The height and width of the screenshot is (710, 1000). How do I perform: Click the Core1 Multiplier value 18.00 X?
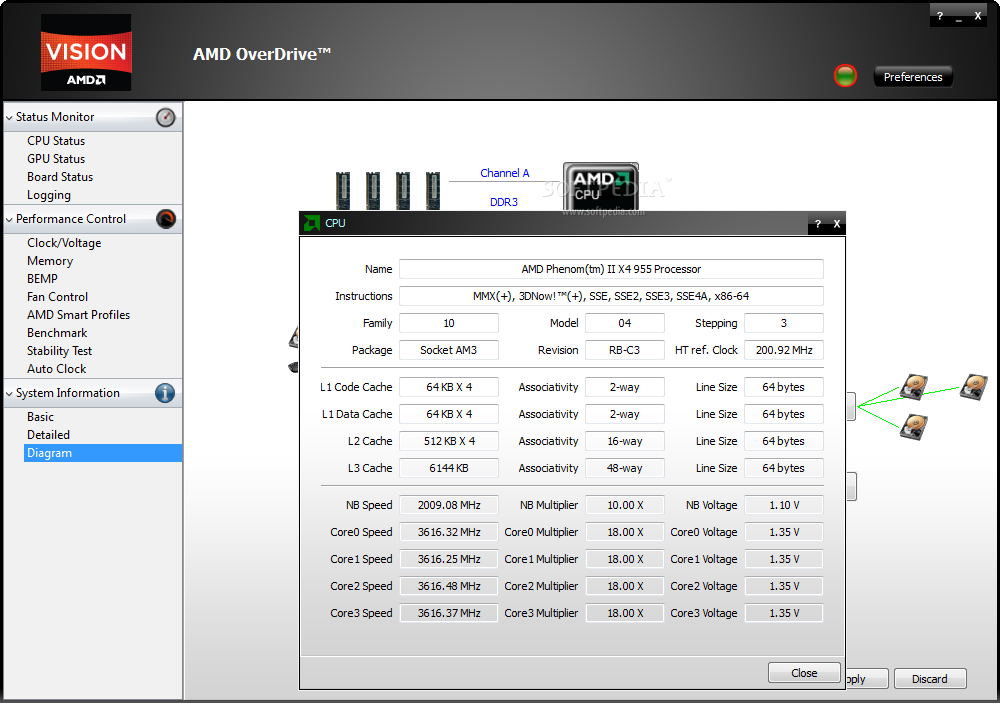624,559
